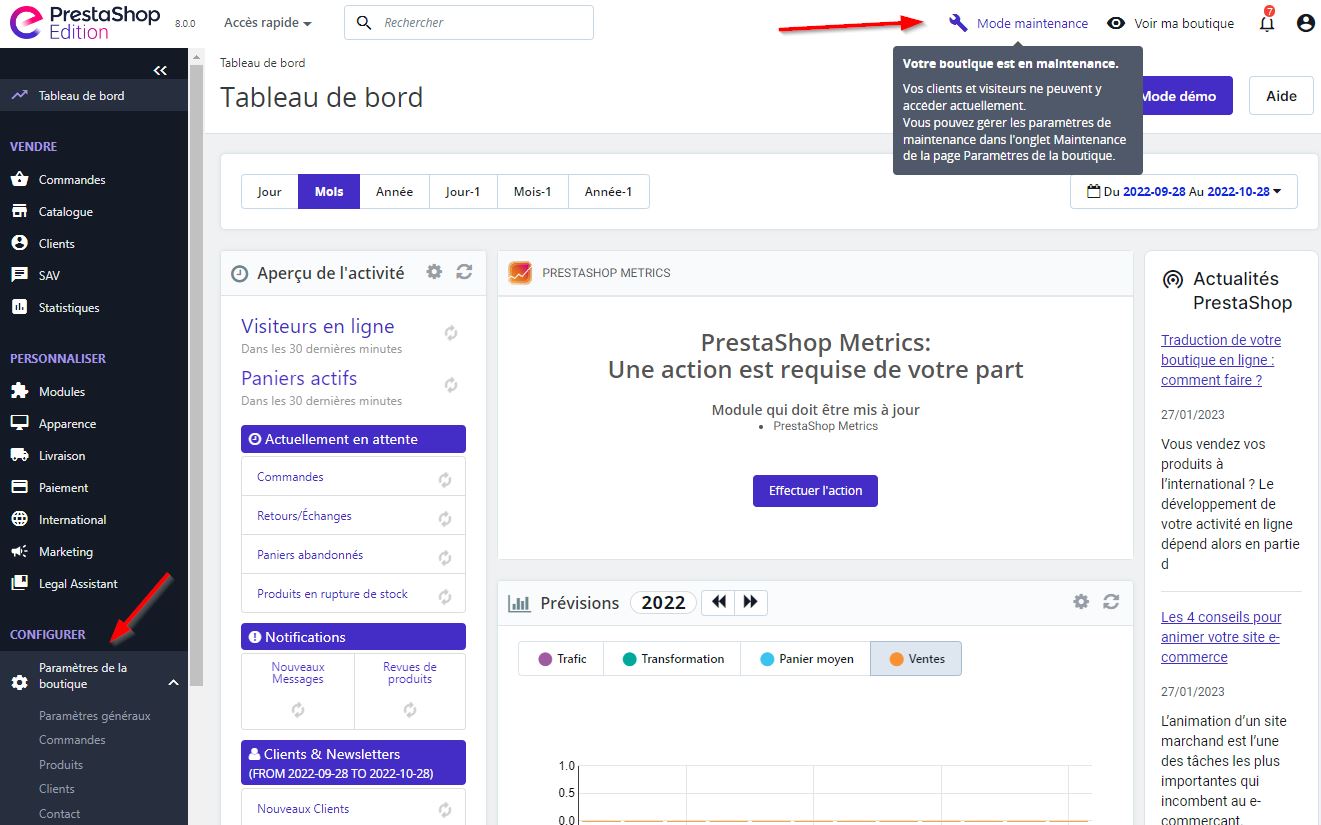Click the PrestaShop Edition logo
Viewport: 1321px width, 825px height.
click(84, 23)
